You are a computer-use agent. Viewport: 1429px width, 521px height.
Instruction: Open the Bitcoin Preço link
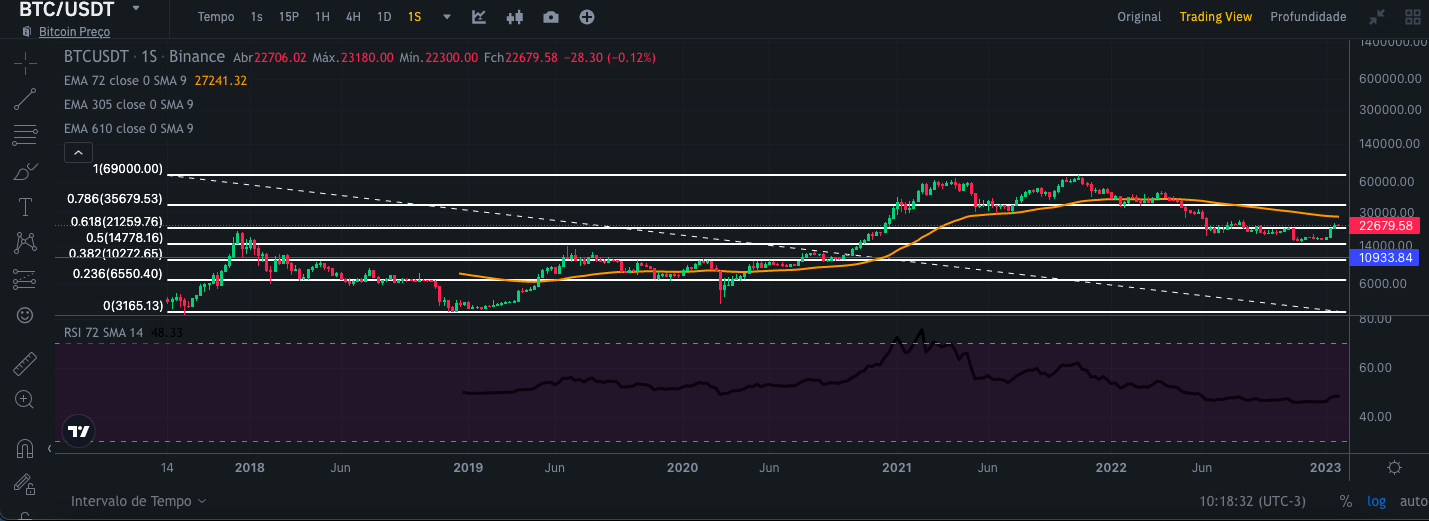(74, 32)
